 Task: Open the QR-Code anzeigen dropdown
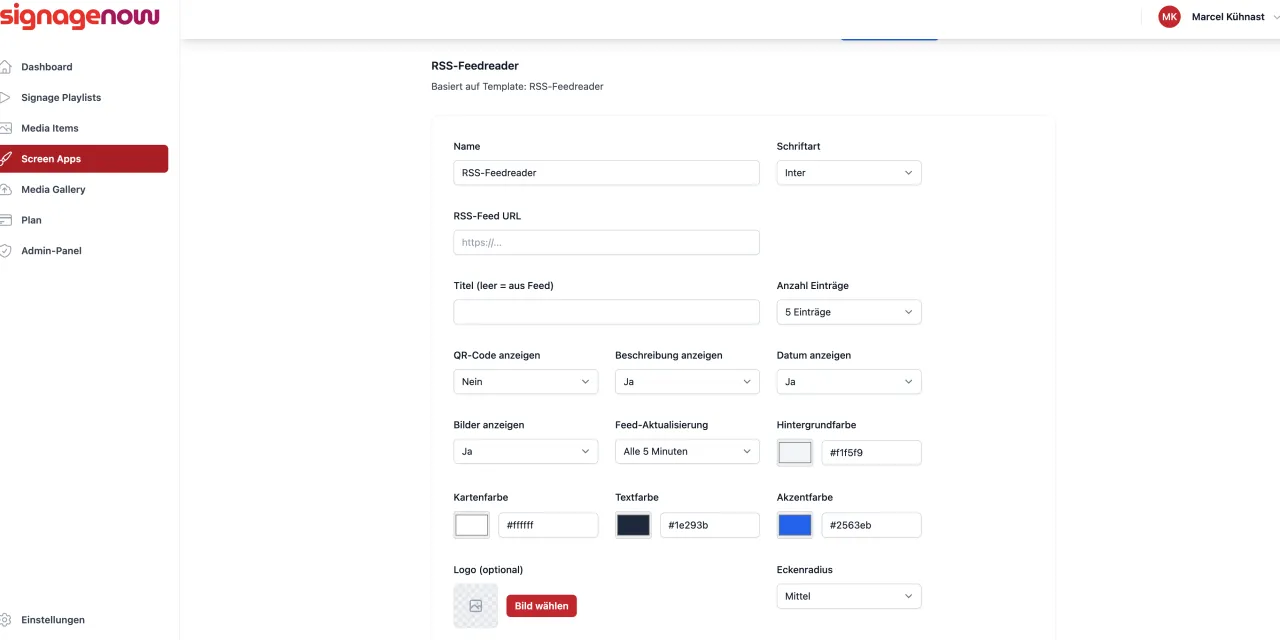tap(526, 382)
